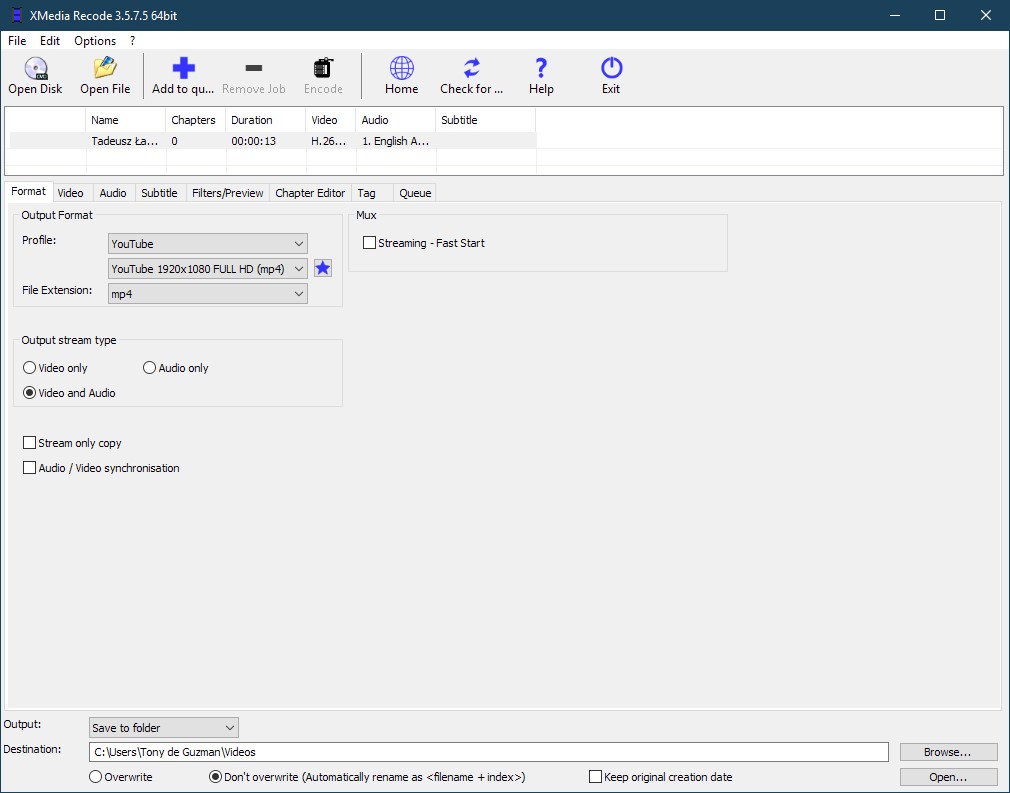Image resolution: width=1010 pixels, height=793 pixels.
Task: Check for updates using the toolbar icon
Action: tap(471, 75)
